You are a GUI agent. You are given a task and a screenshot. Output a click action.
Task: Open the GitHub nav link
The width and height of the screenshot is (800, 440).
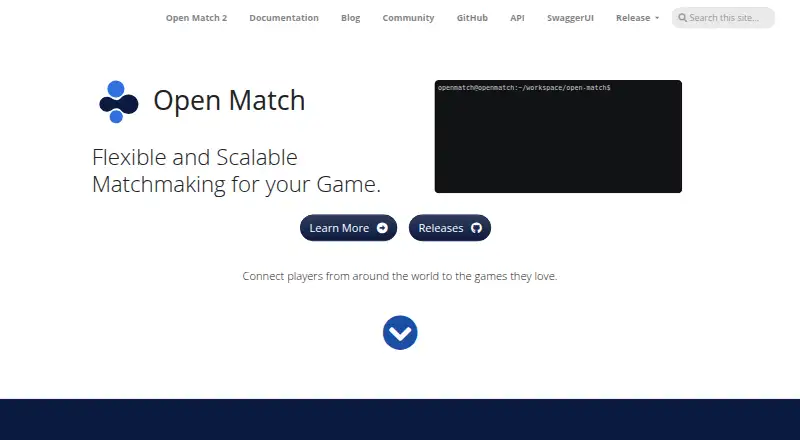point(472,18)
